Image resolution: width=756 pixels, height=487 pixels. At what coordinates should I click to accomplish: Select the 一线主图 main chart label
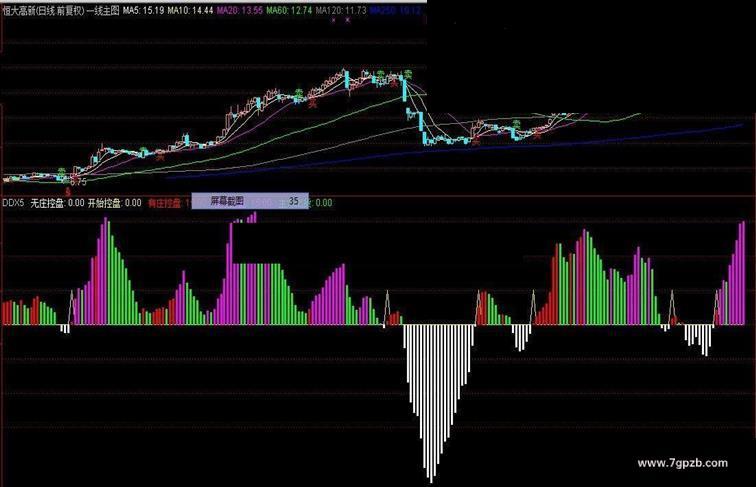click(x=103, y=11)
